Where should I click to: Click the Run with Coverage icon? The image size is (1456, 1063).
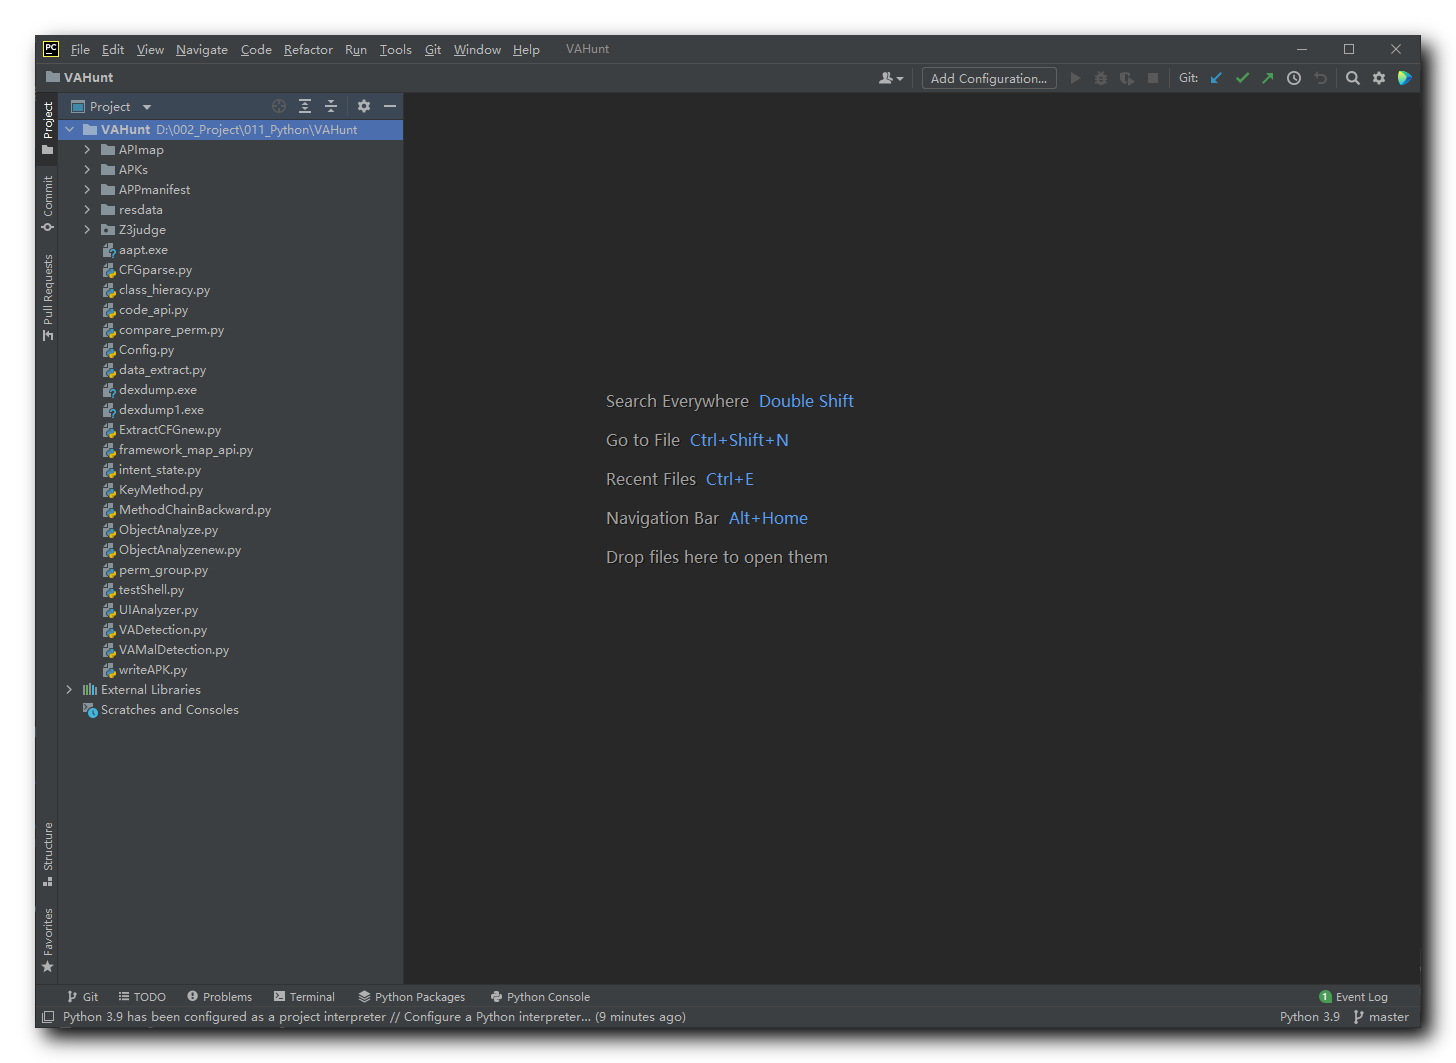coord(1127,78)
